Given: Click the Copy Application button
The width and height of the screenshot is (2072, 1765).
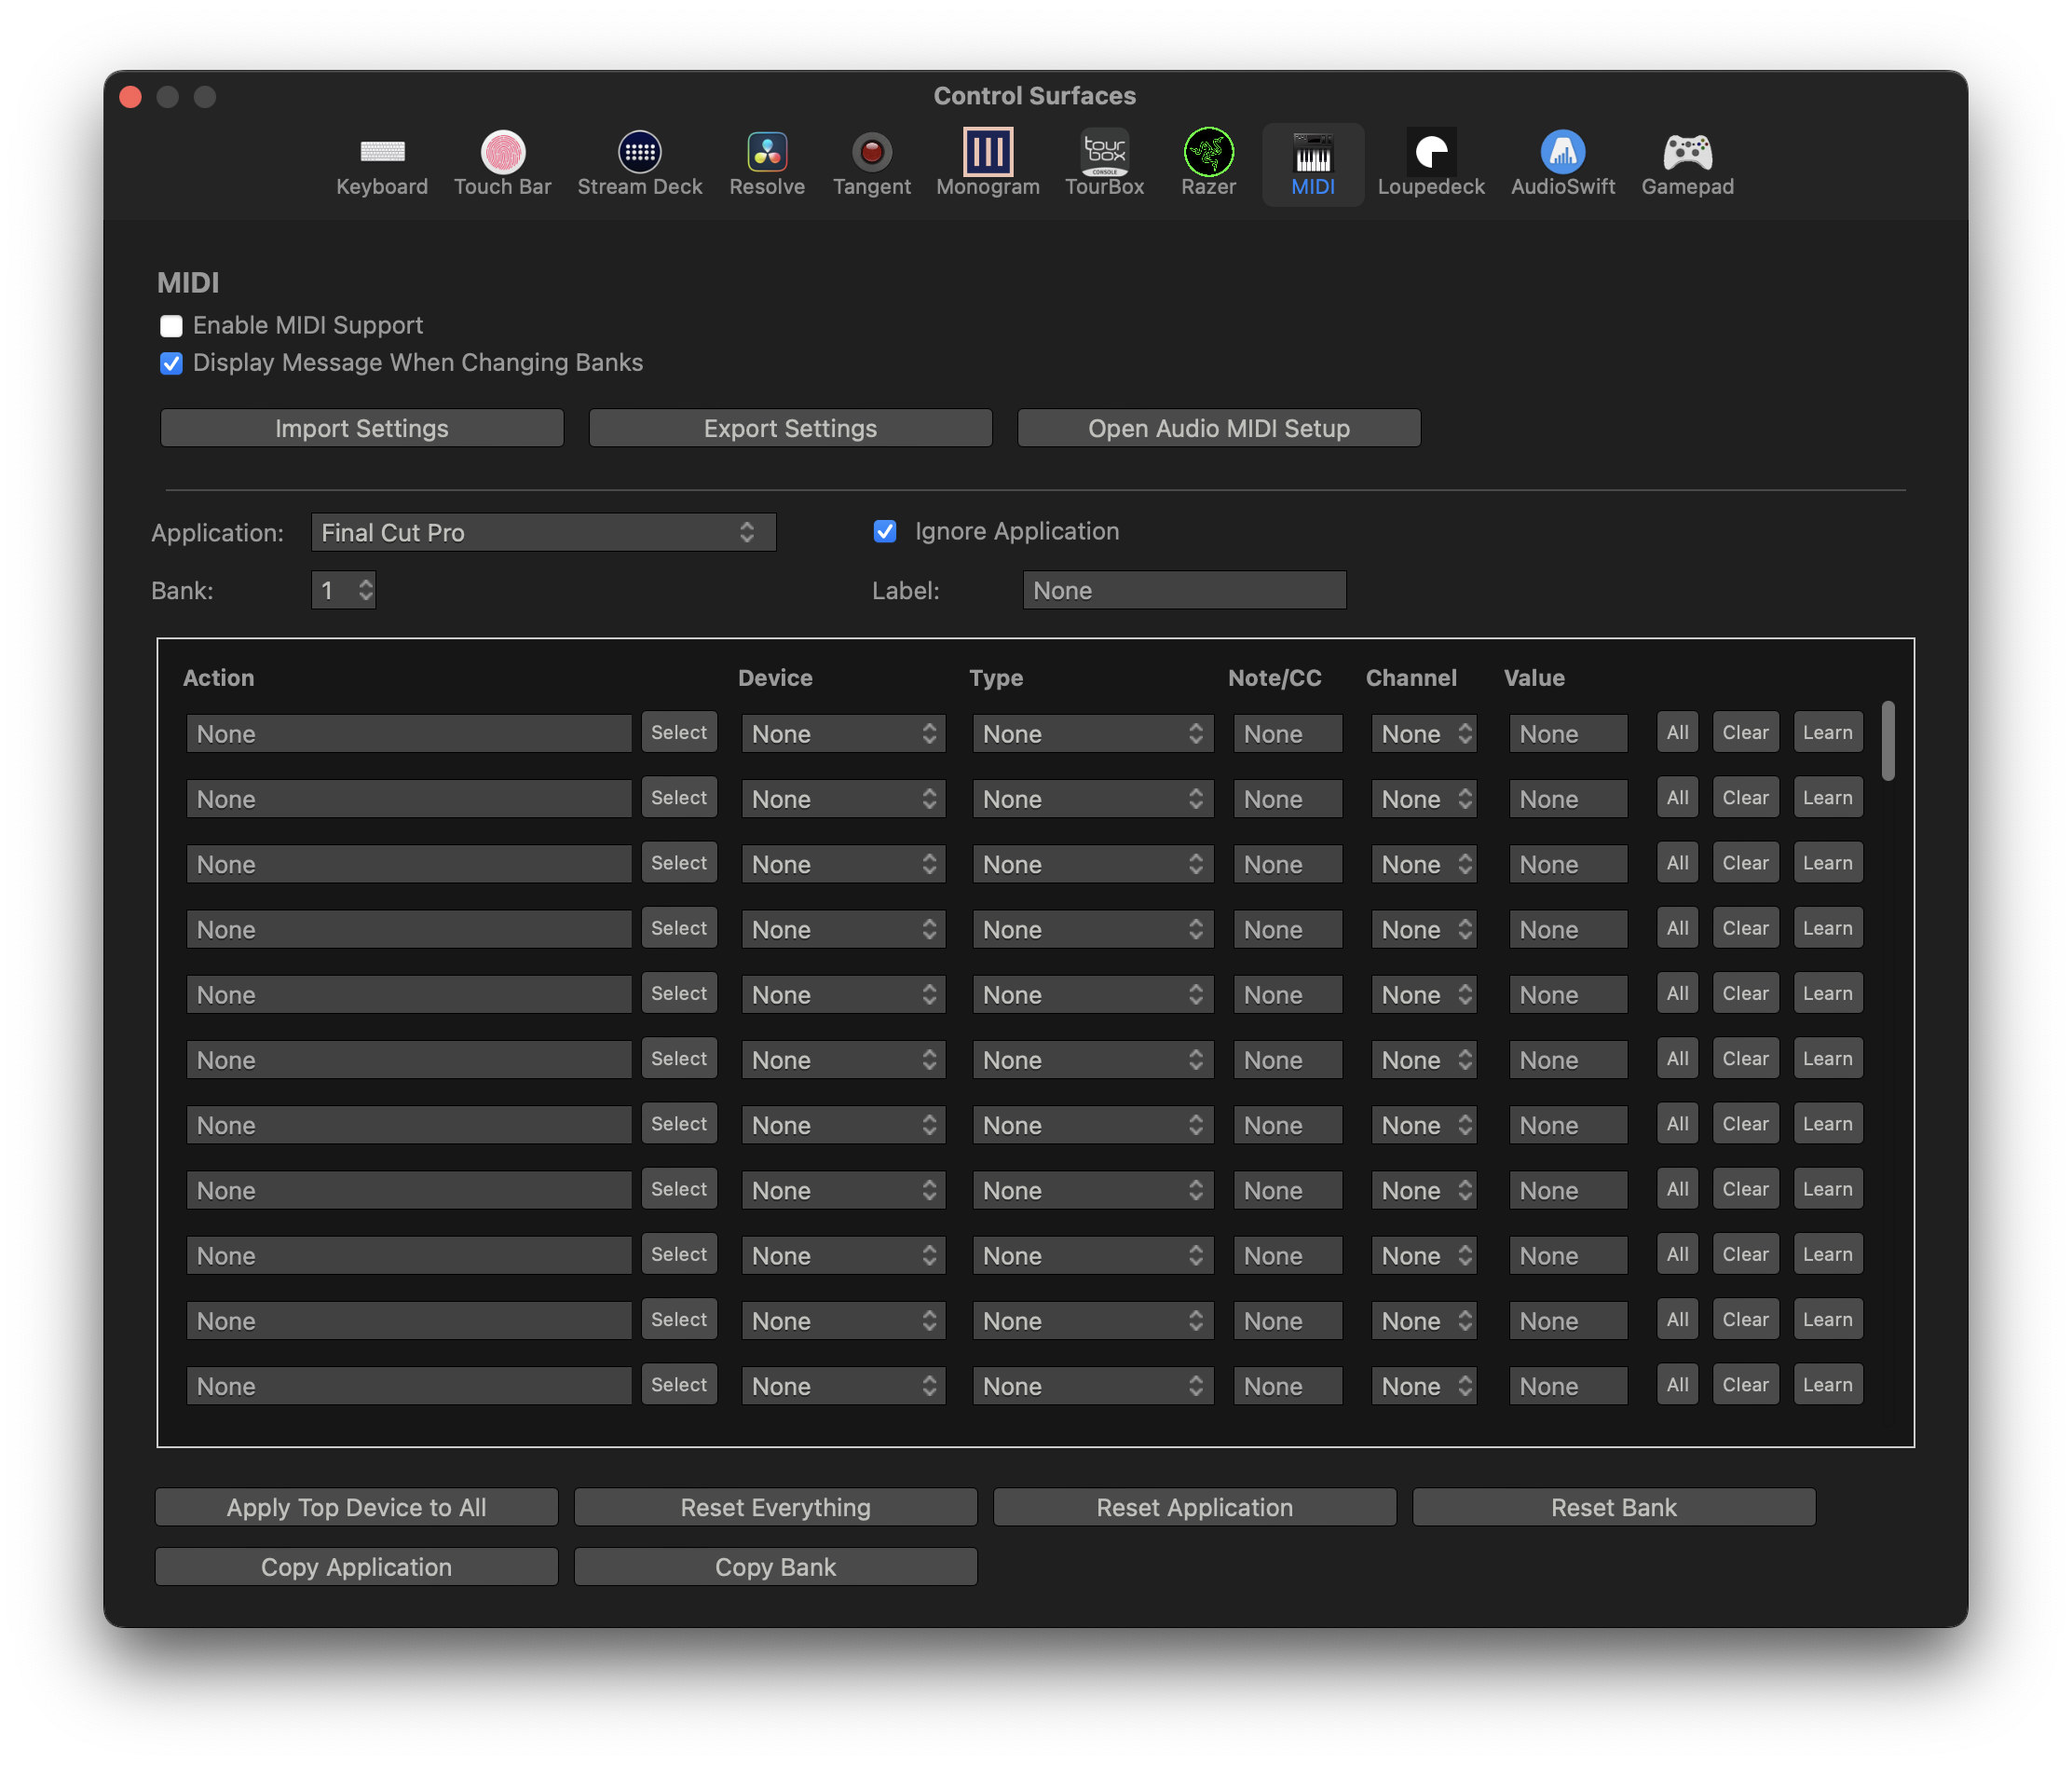Looking at the screenshot, I should pyautogui.click(x=356, y=1567).
